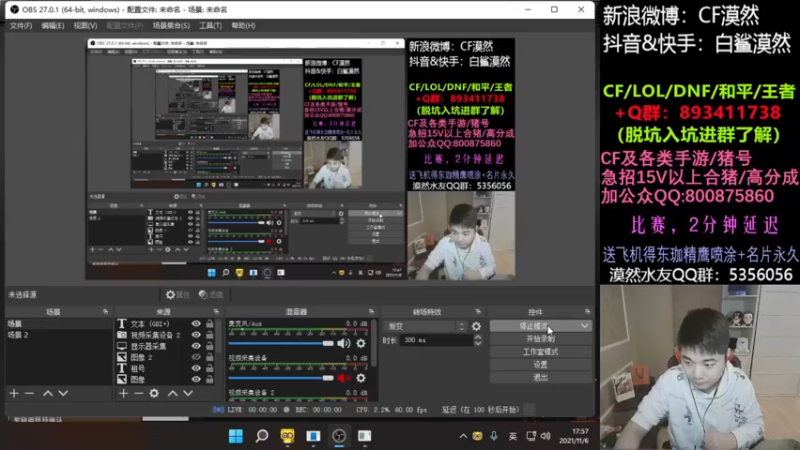Click the 退出 exit button in 控件
Image resolution: width=800 pixels, height=450 pixels.
[x=540, y=378]
